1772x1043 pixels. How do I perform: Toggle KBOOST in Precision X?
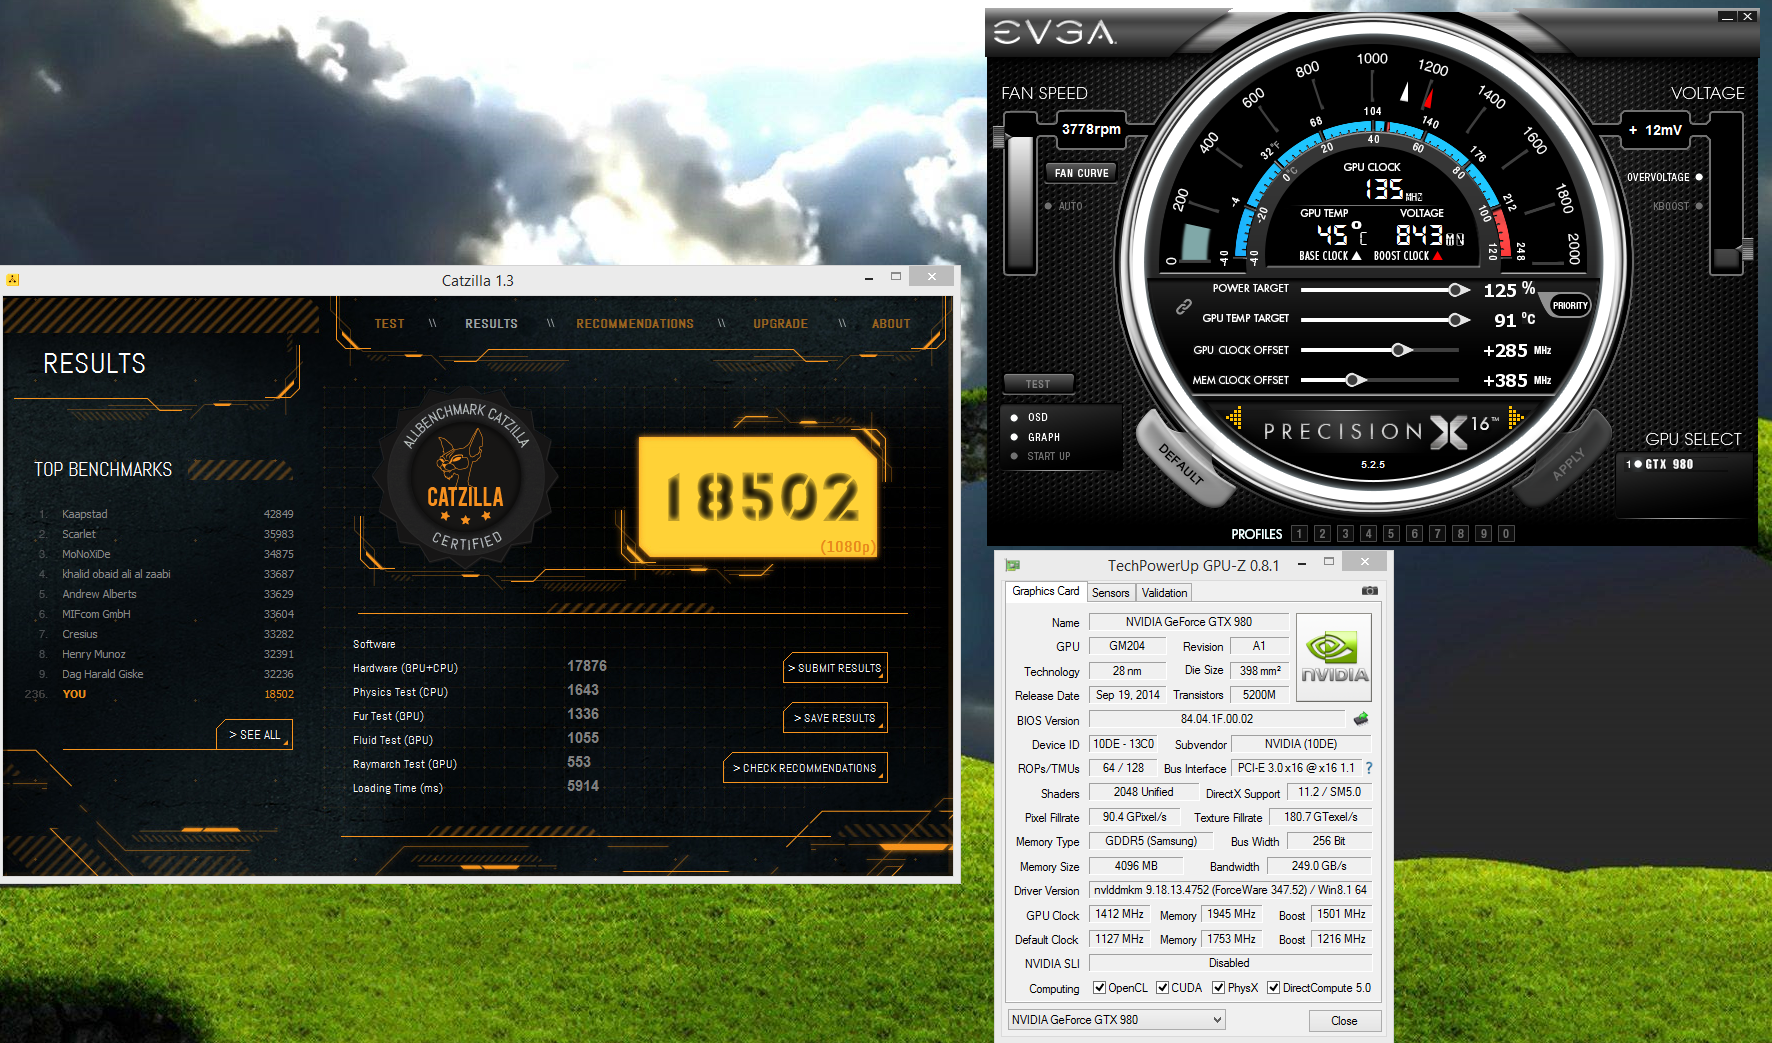pyautogui.click(x=1678, y=206)
